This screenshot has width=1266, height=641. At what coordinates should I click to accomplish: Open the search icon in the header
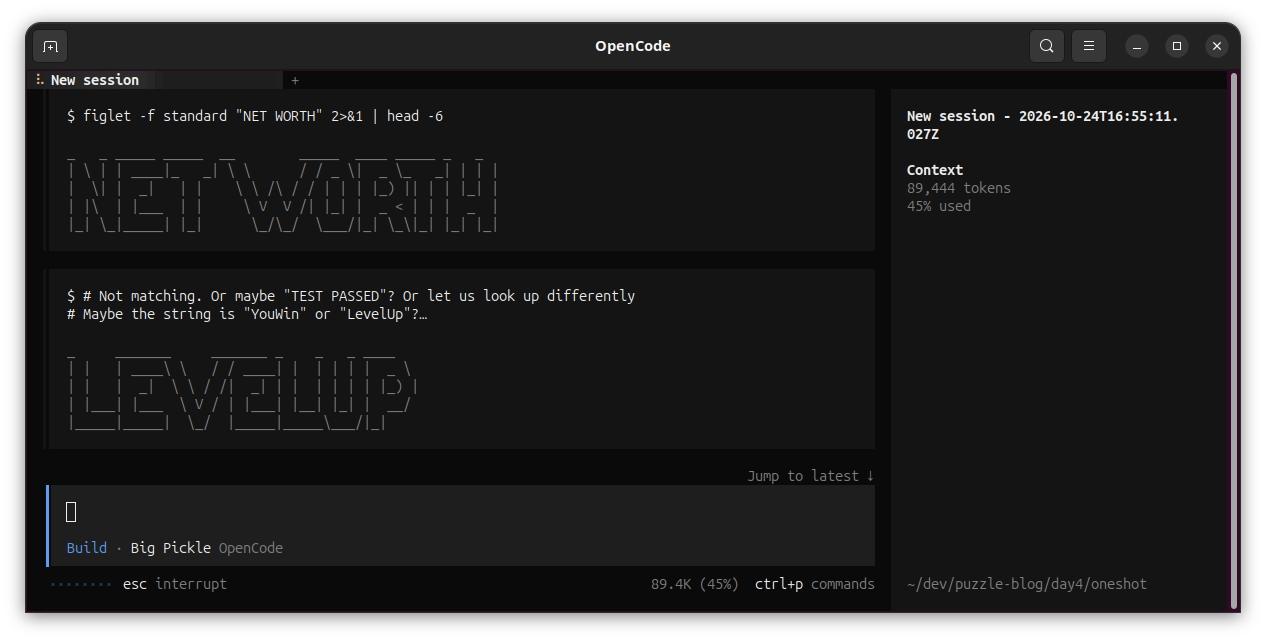coord(1046,46)
